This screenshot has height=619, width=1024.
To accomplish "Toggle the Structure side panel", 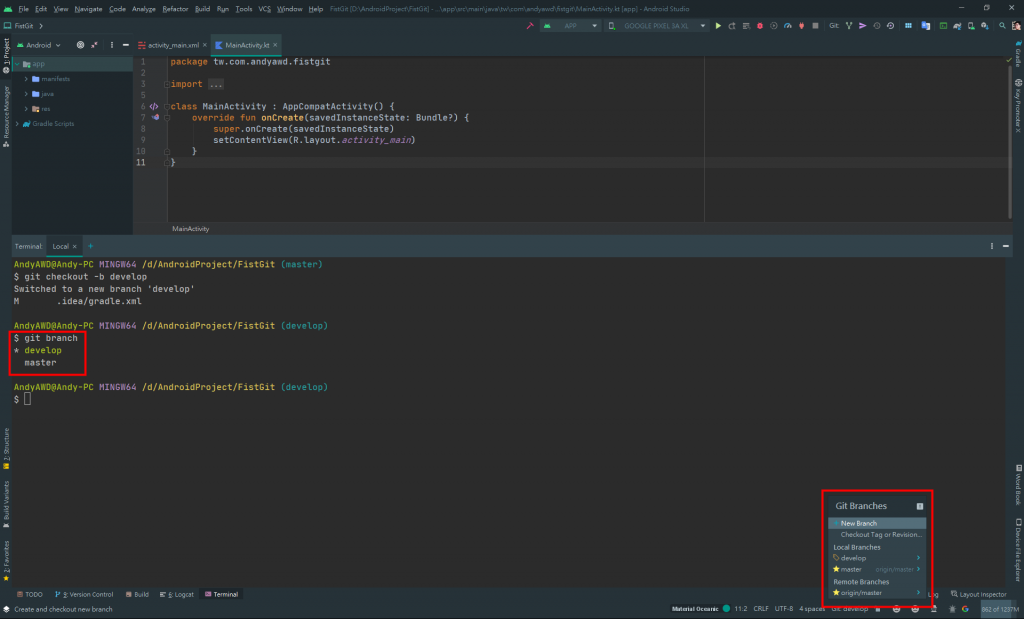I will (x=6, y=449).
